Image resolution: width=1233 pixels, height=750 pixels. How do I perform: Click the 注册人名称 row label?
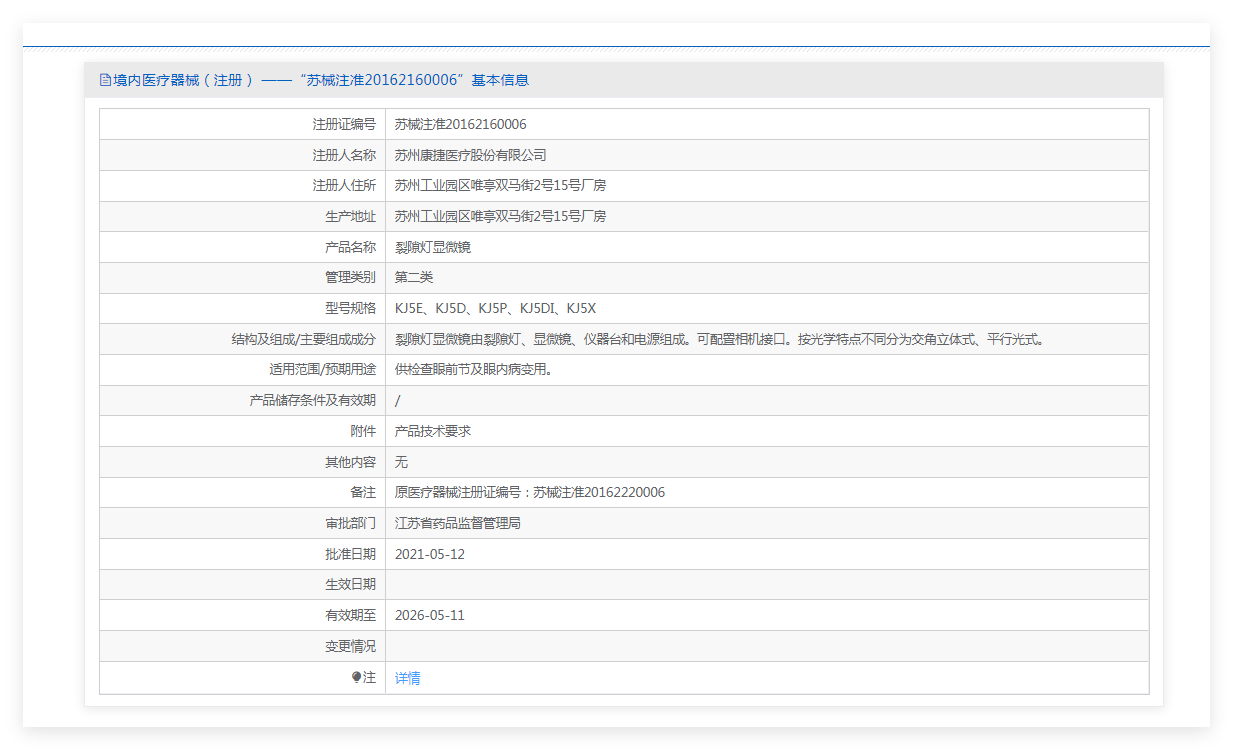(344, 155)
